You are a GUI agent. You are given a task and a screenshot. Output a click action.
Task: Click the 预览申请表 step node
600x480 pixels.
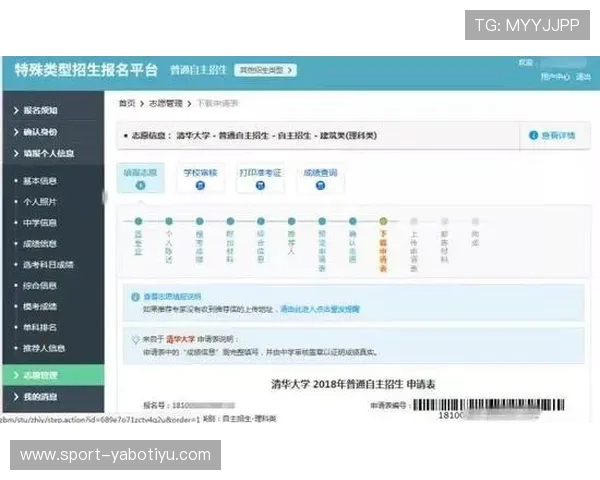322,221
